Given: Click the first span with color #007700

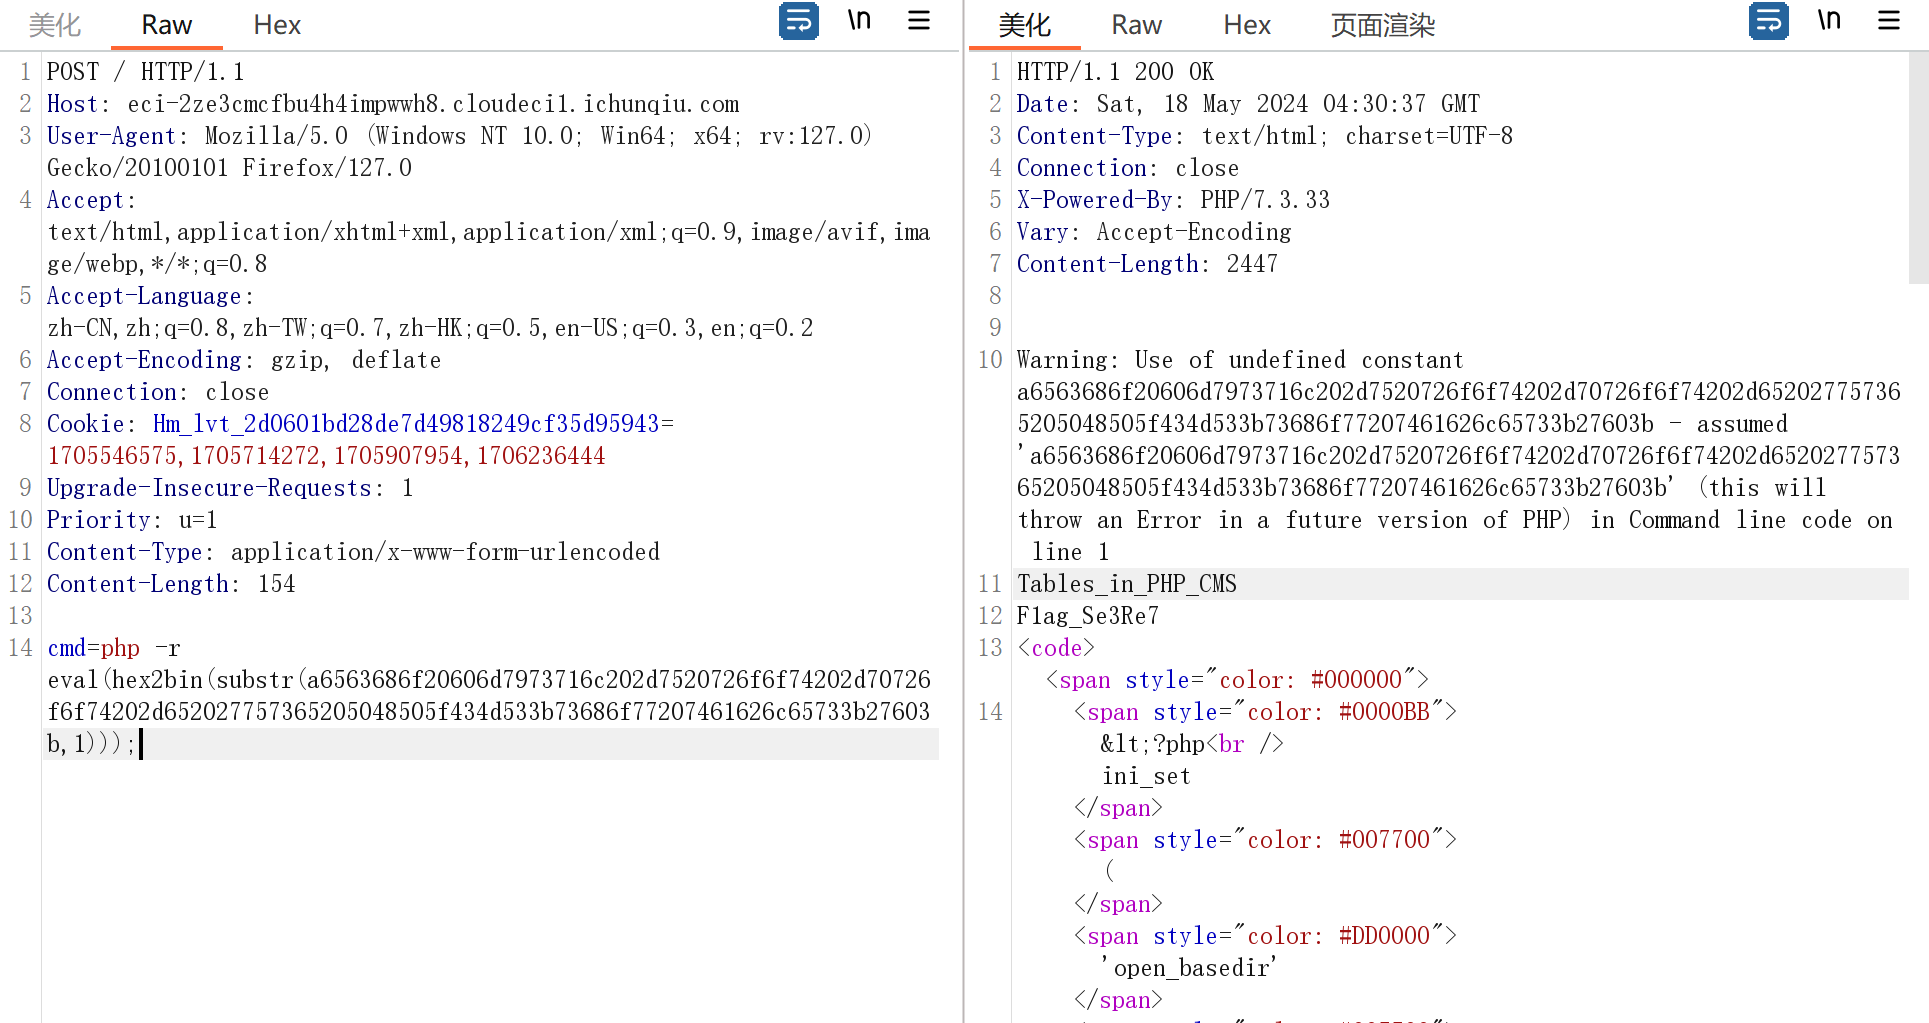Looking at the screenshot, I should coord(1265,840).
